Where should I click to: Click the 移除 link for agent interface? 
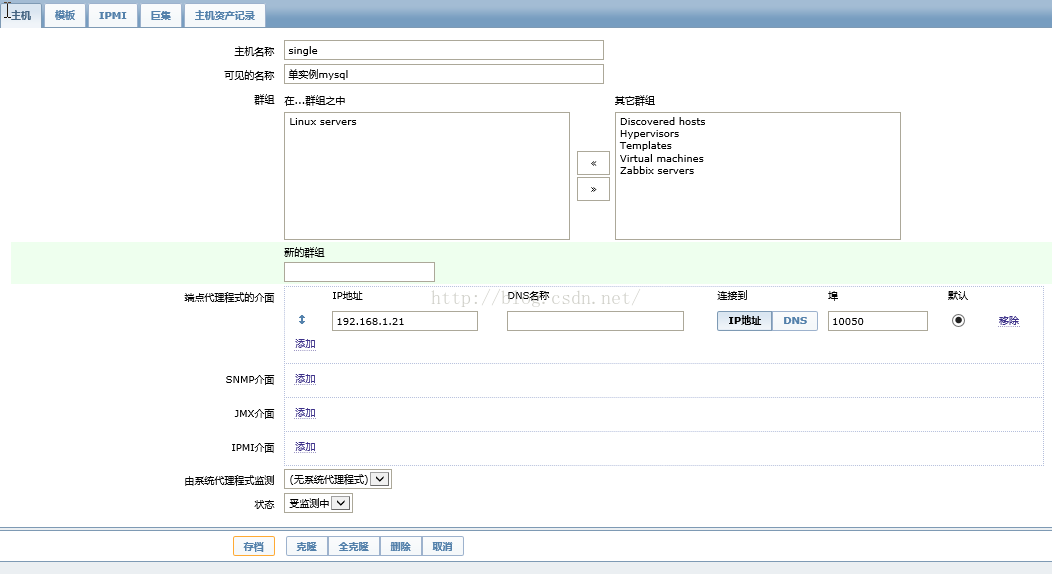(x=1008, y=321)
